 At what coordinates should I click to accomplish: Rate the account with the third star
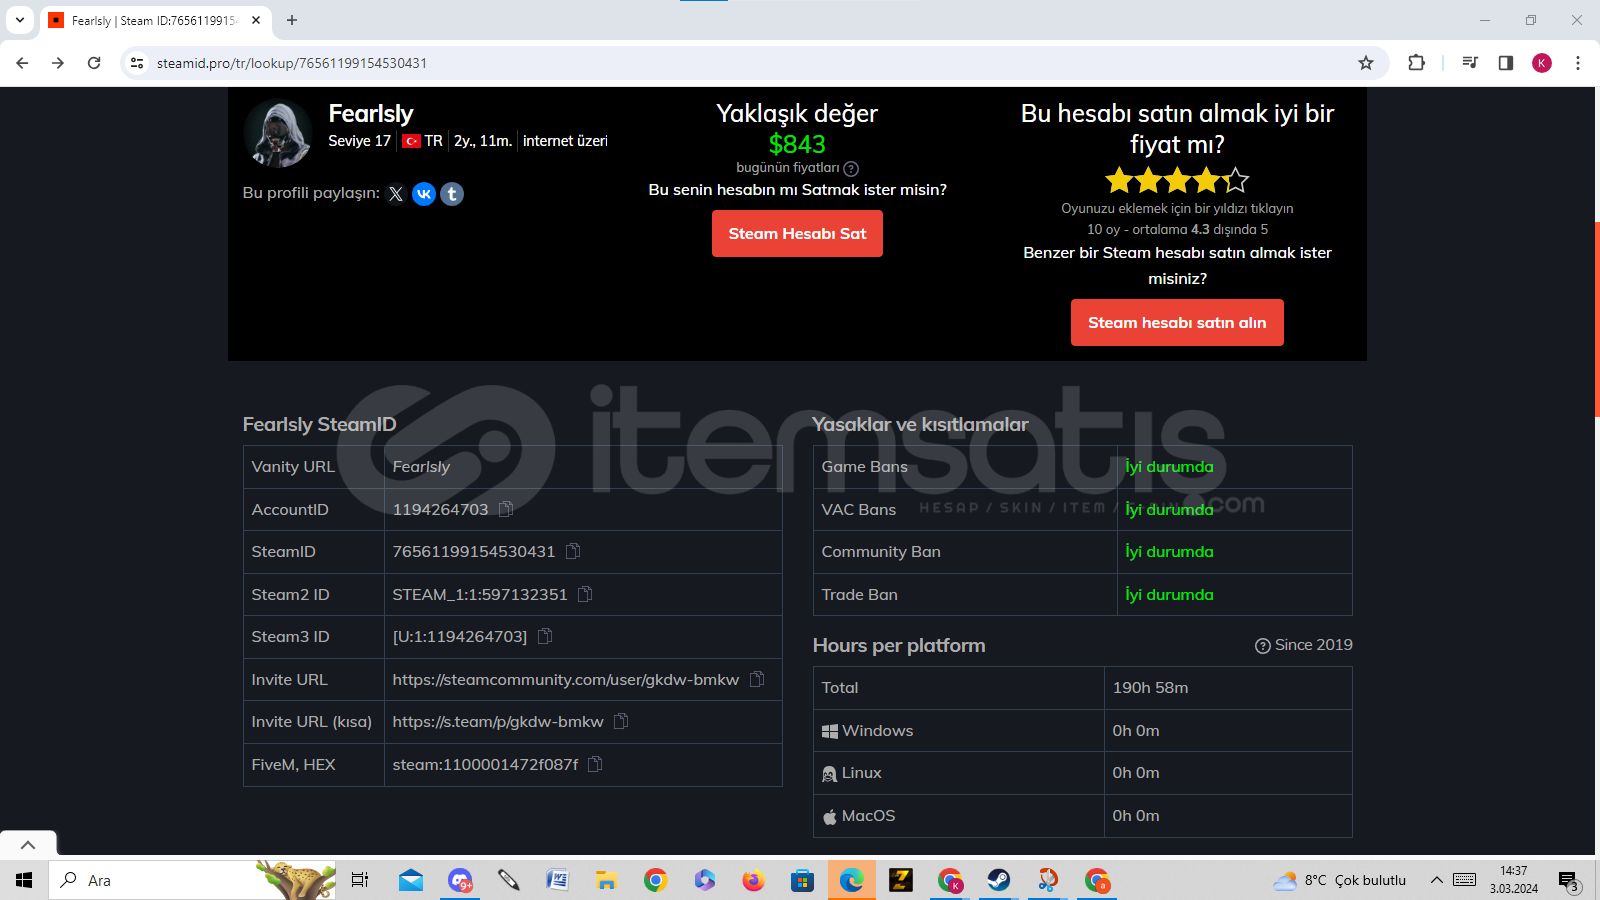coord(1177,181)
